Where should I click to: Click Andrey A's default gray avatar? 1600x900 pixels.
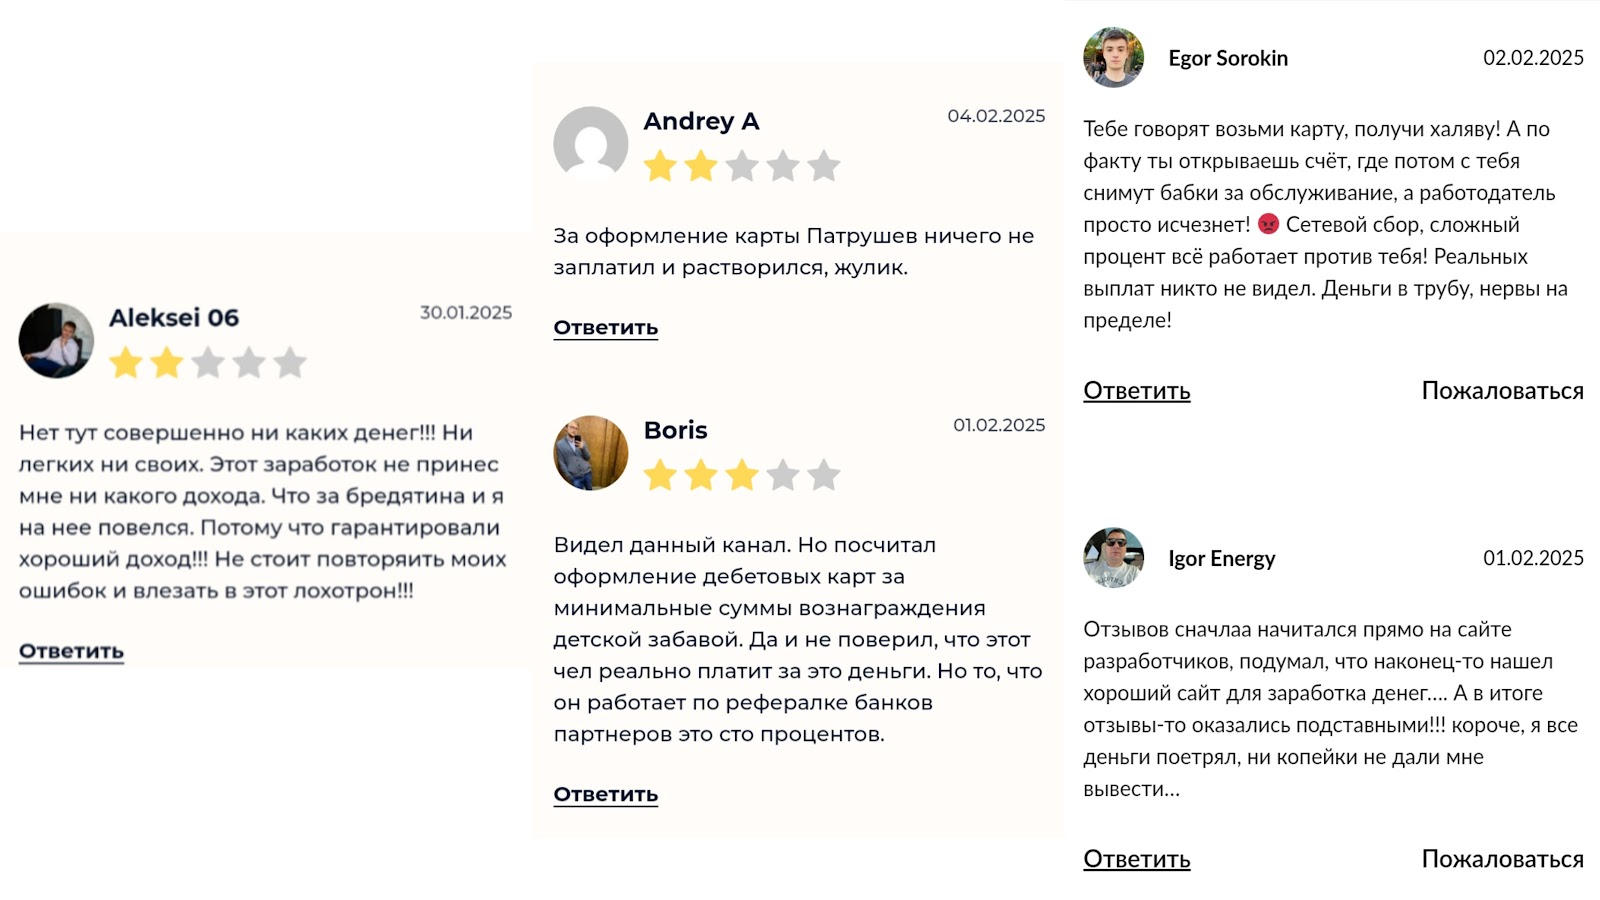(x=591, y=144)
